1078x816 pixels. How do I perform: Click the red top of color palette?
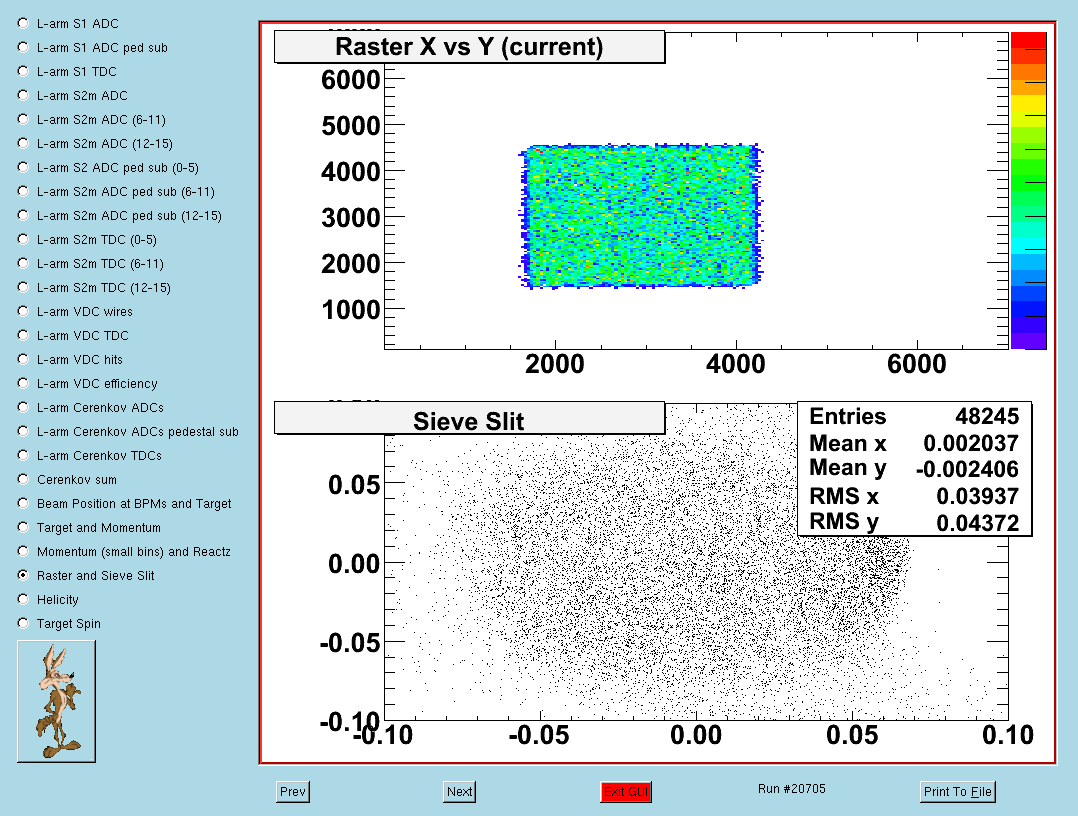[x=1028, y=41]
